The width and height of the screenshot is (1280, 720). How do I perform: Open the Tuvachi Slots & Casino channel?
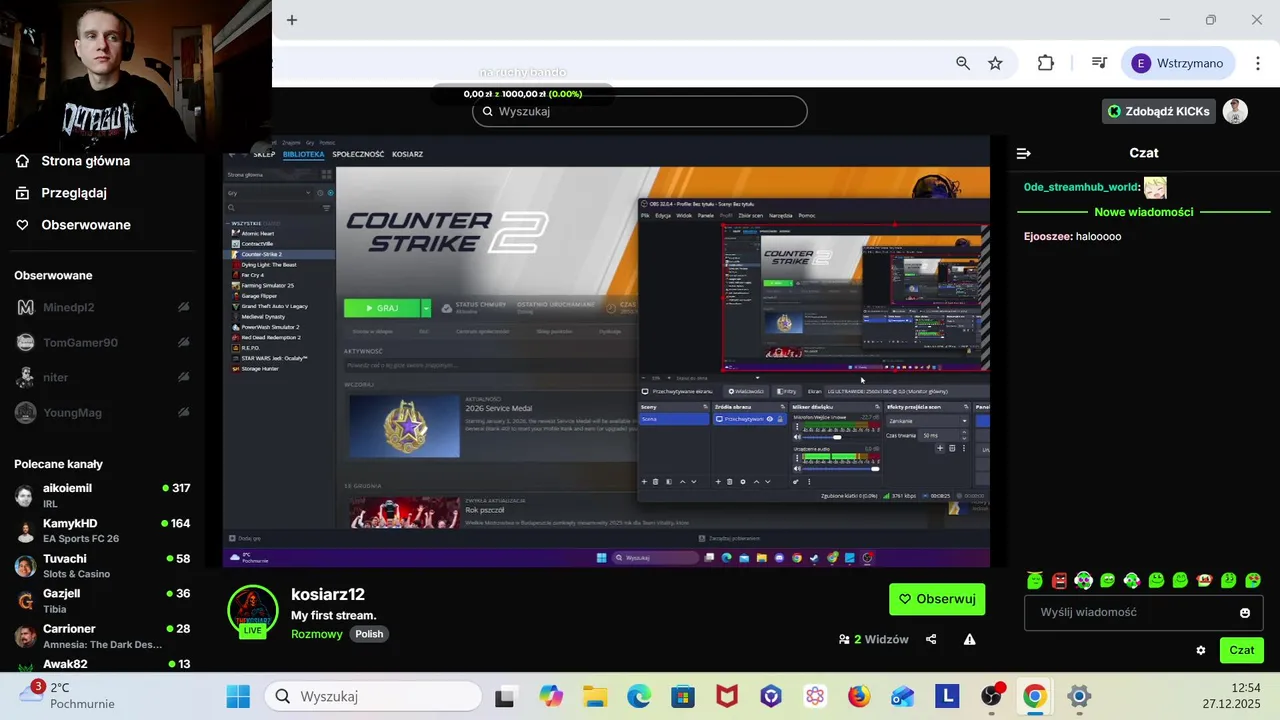[102, 565]
